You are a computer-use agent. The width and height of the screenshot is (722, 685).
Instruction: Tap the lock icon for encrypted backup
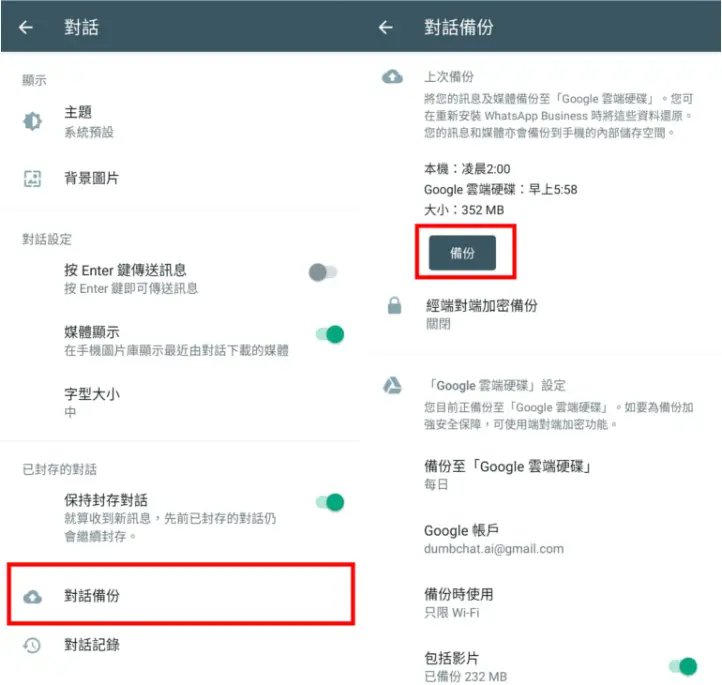[395, 306]
